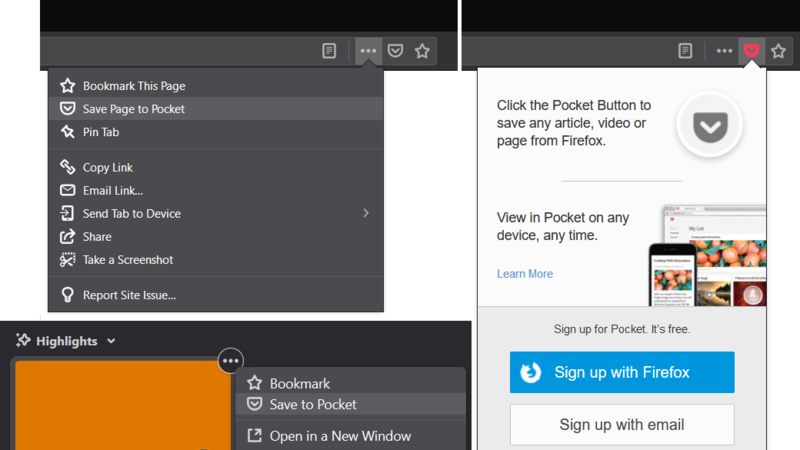Image resolution: width=800 pixels, height=450 pixels.
Task: Click new window icon beside Open in a New Window
Action: click(255, 436)
